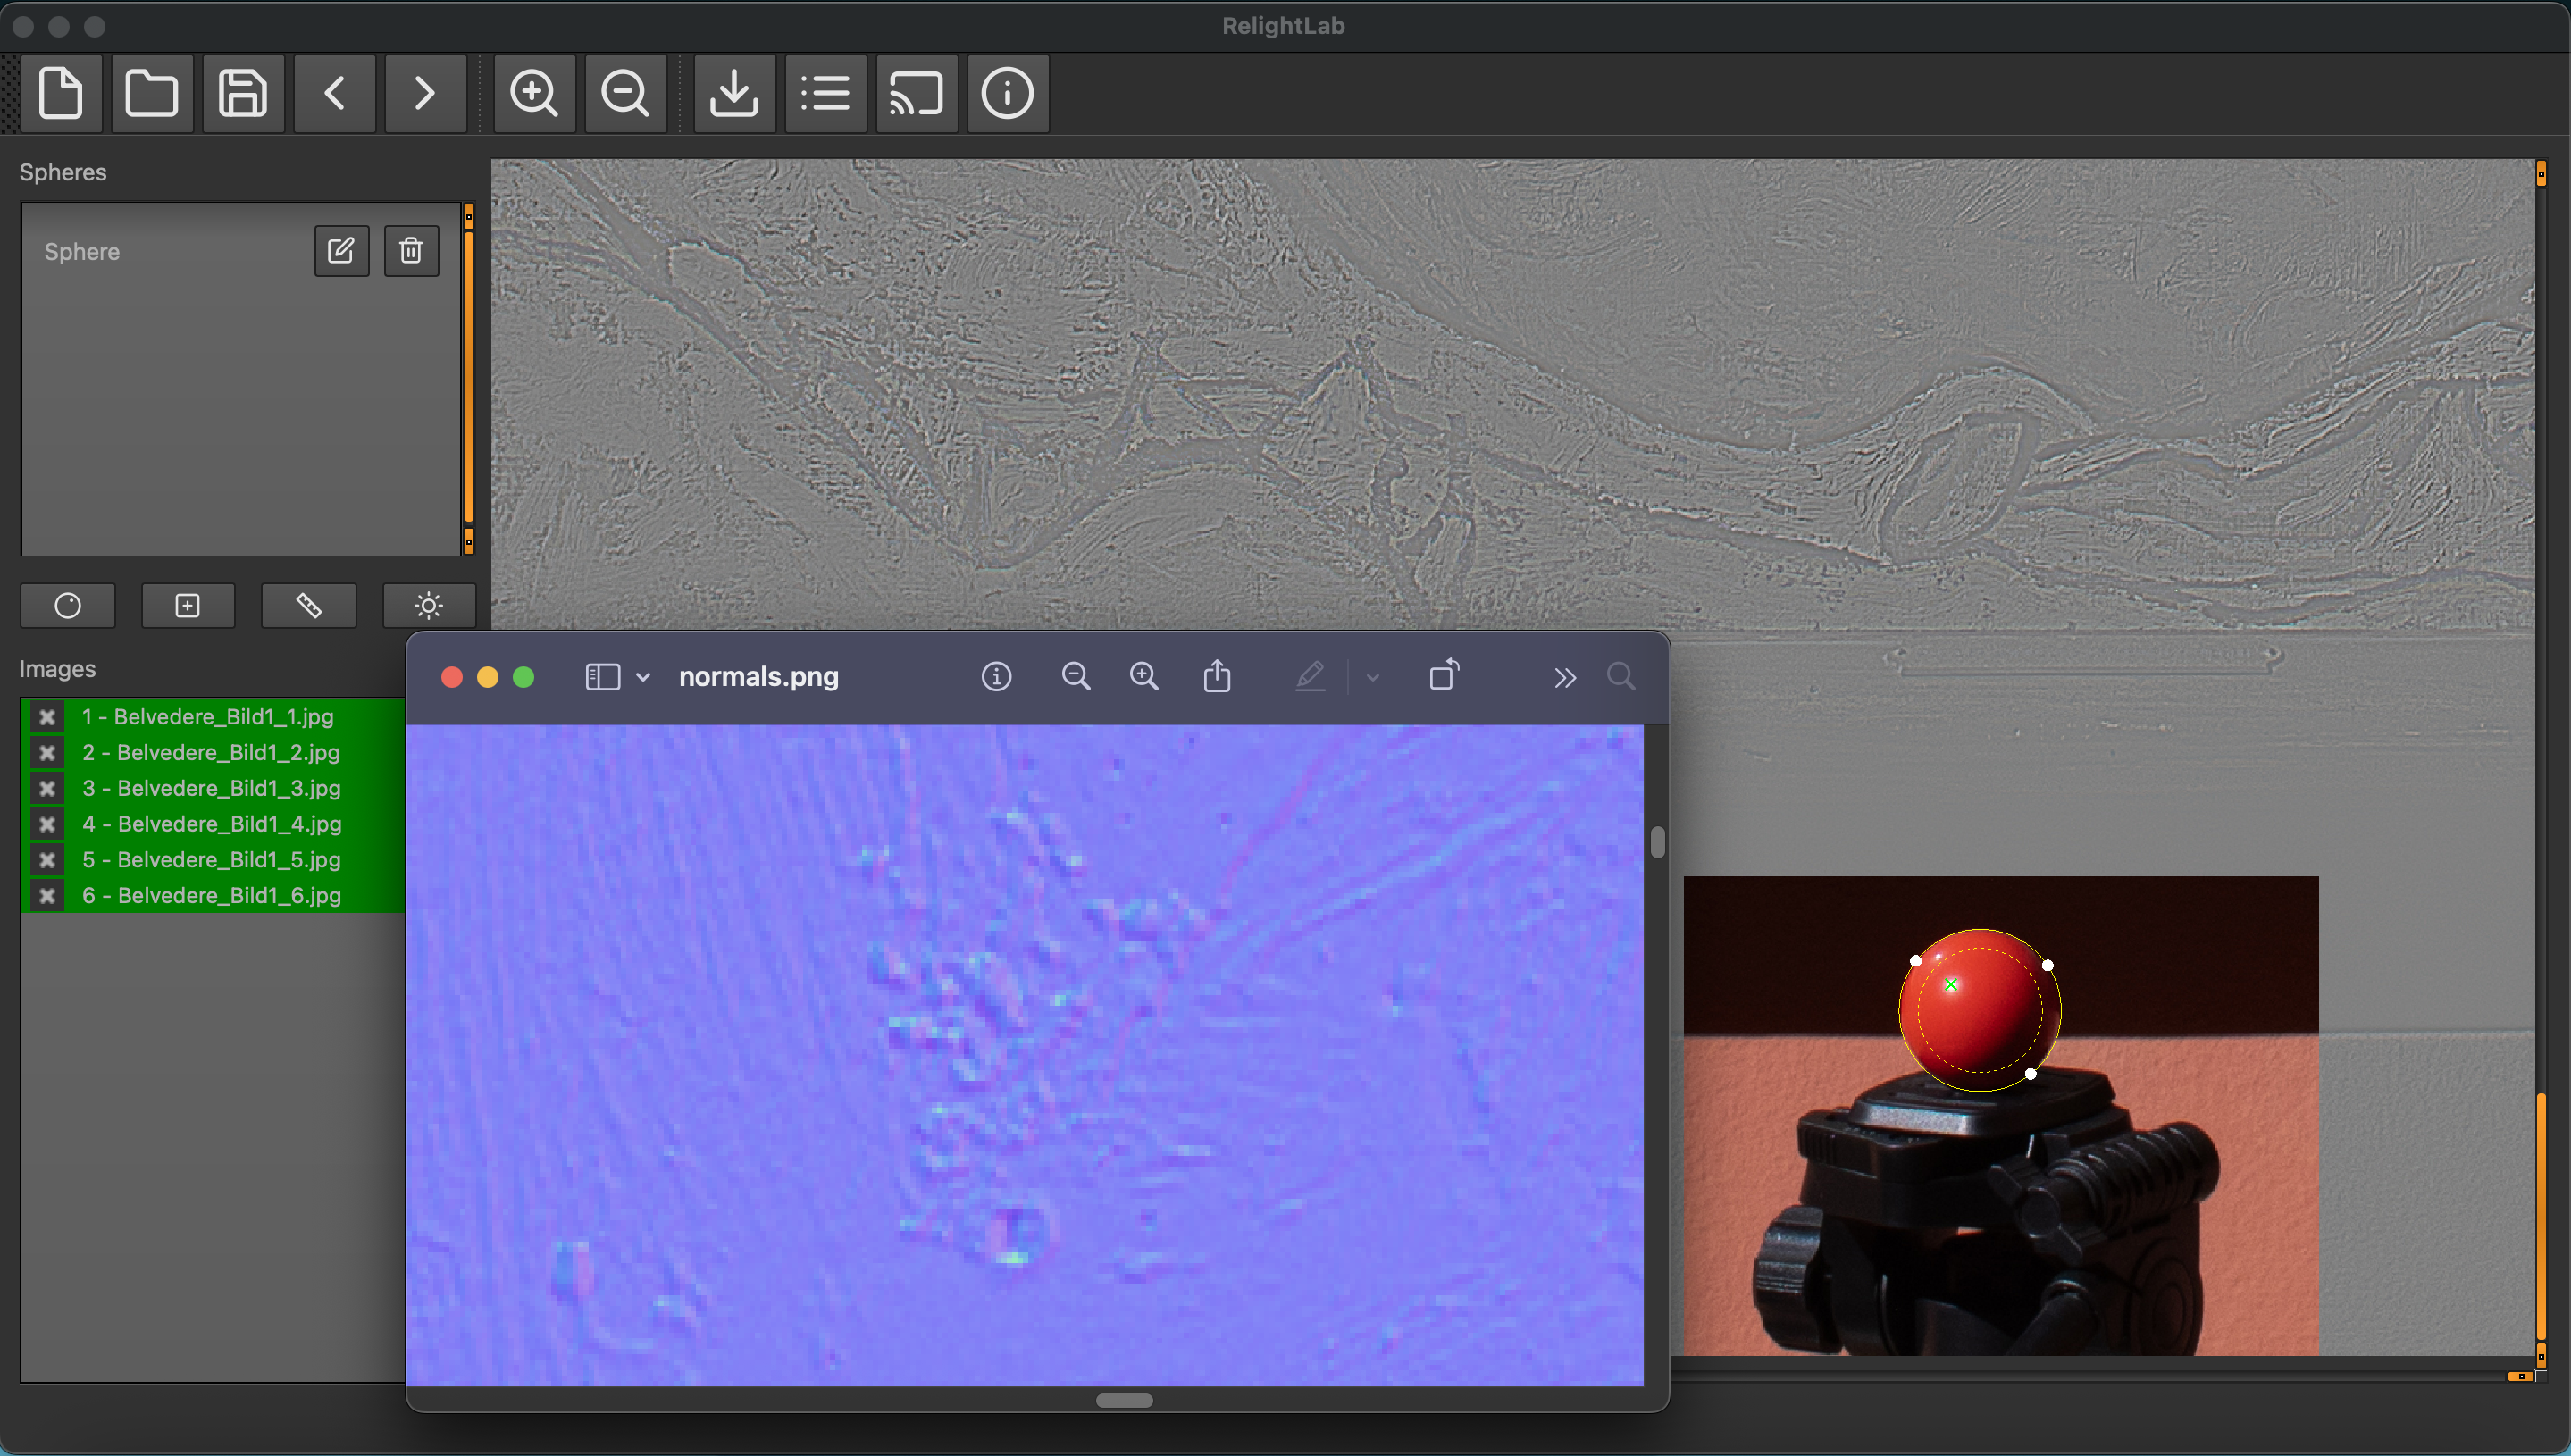This screenshot has width=2571, height=1456.
Task: Save project using the floppy disk icon
Action: [243, 94]
